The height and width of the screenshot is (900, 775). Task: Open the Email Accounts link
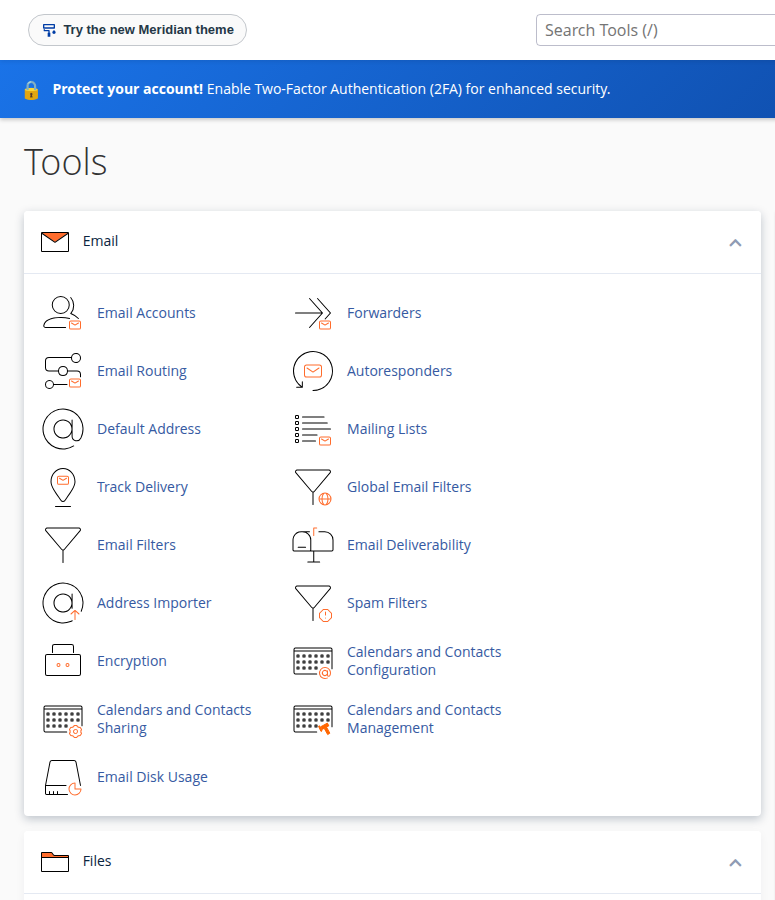coord(146,313)
